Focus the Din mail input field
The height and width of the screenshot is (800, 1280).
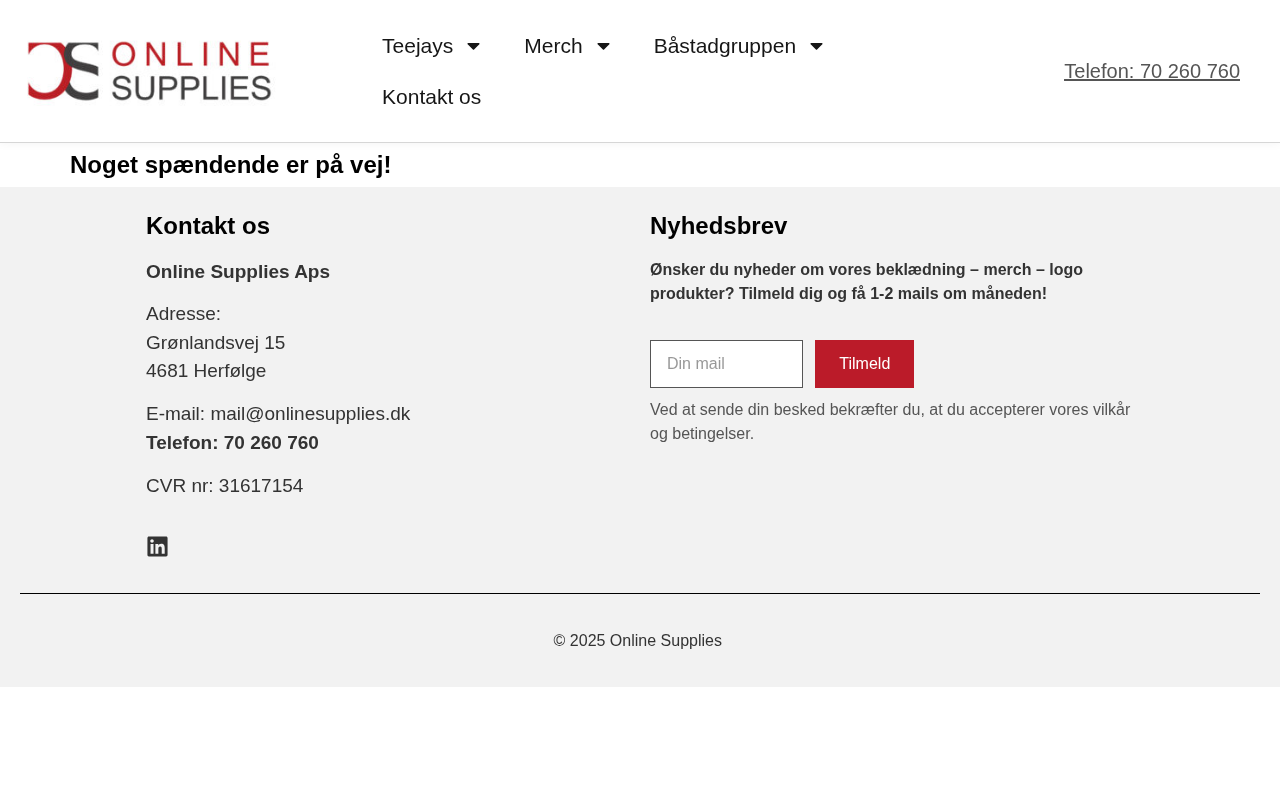[726, 364]
